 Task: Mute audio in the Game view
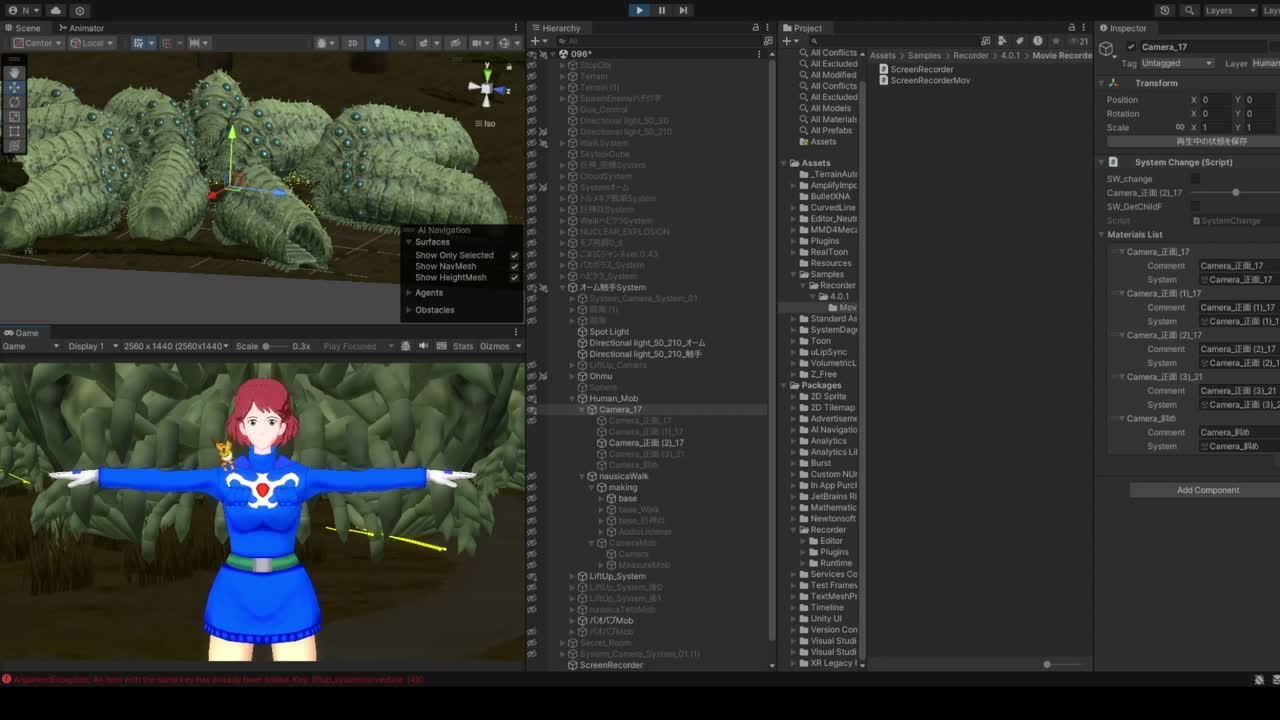click(x=424, y=346)
